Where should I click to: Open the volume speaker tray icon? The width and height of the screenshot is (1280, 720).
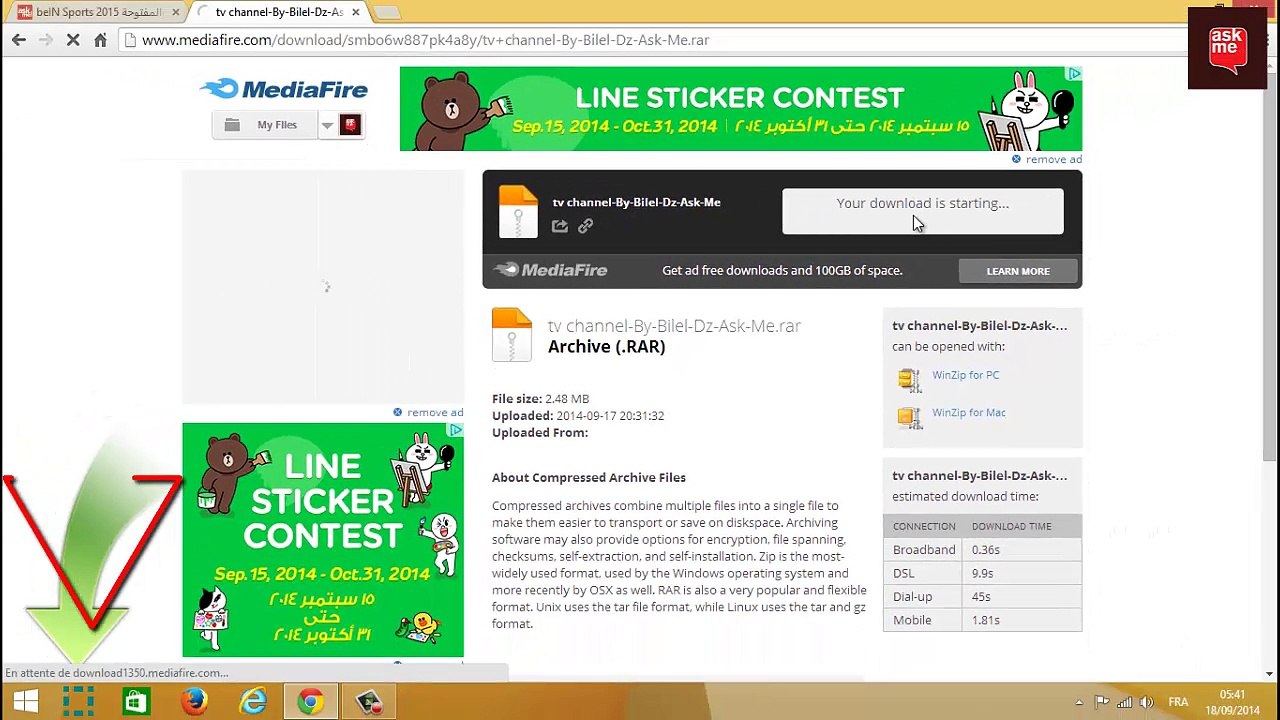[x=1147, y=702]
